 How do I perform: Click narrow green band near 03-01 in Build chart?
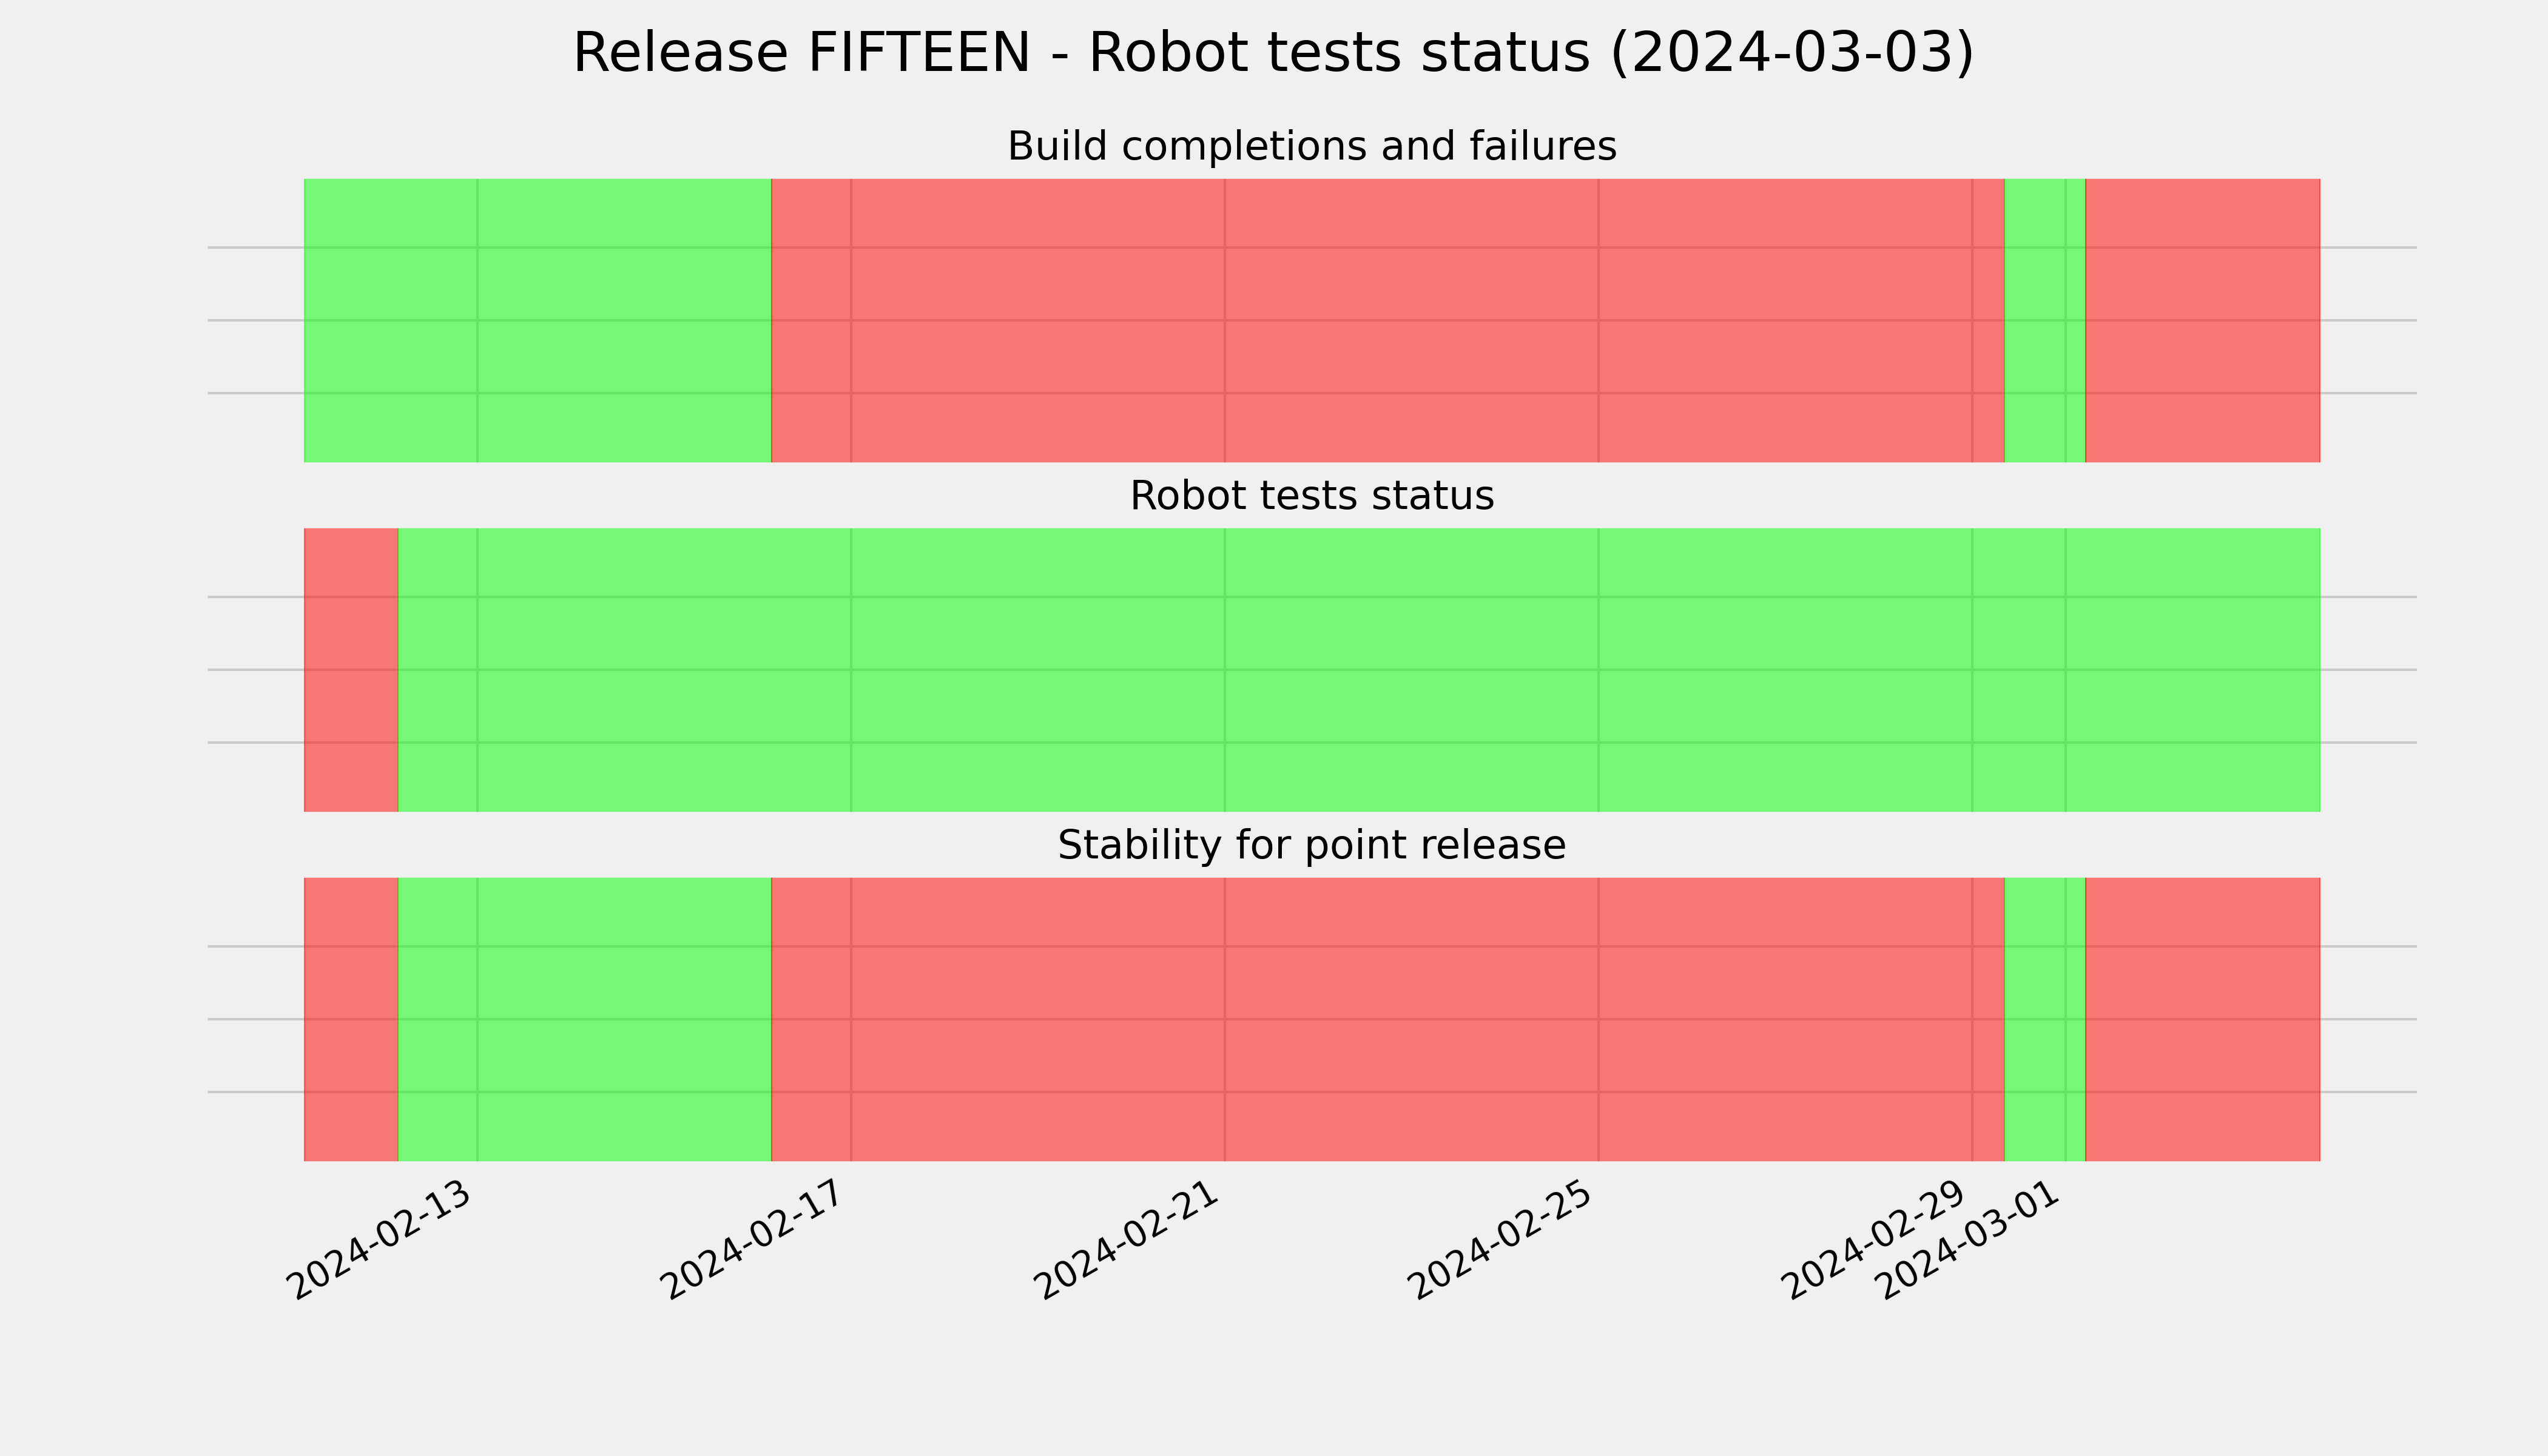click(x=2045, y=320)
